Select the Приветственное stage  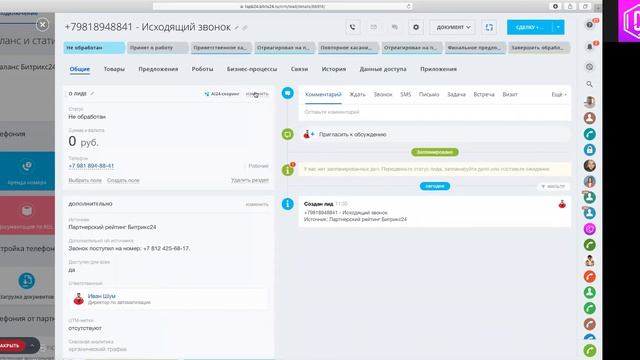221,48
